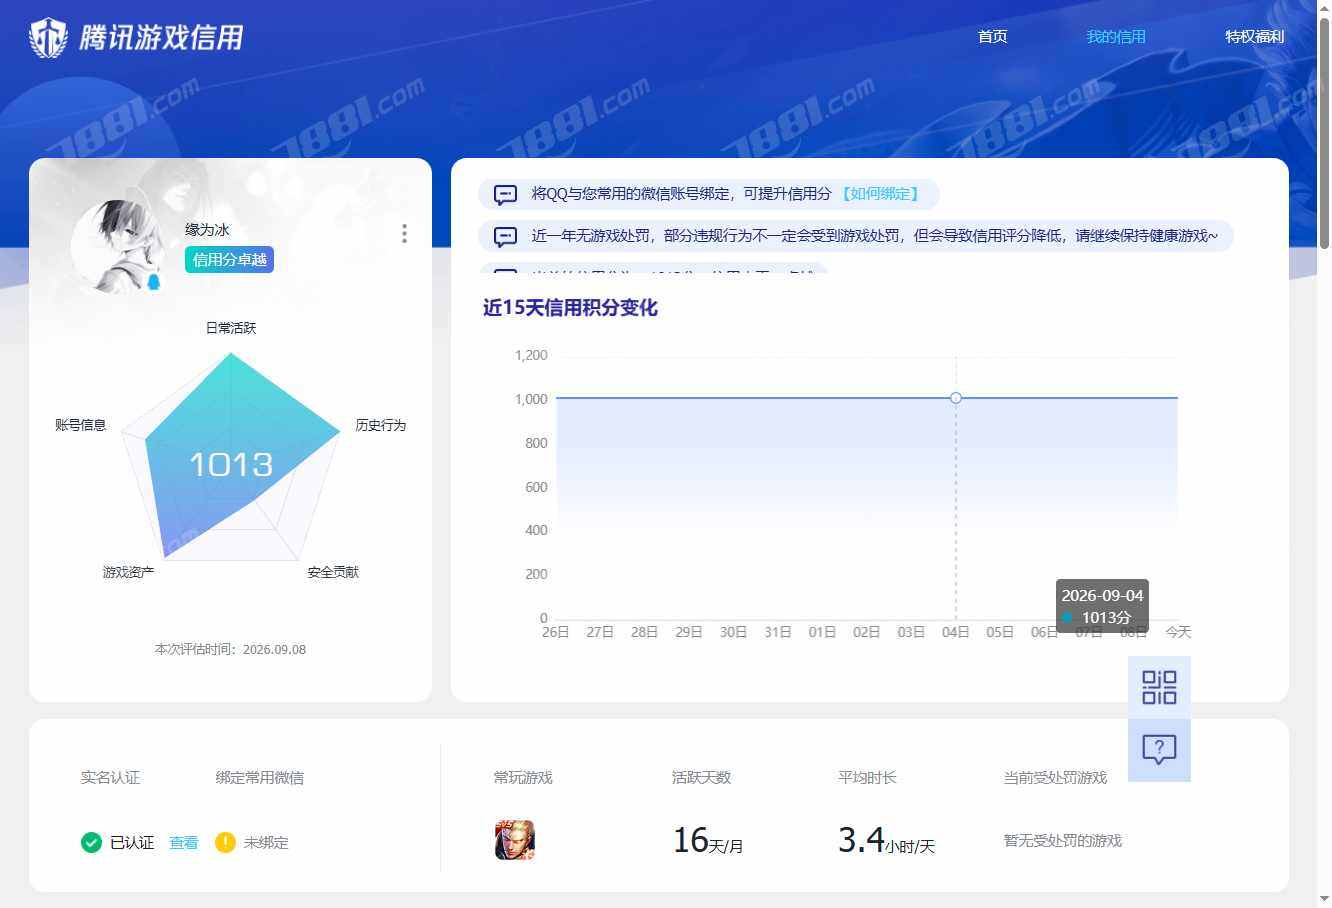Click the 1013 score in the radar chart
This screenshot has width=1332, height=908.
231,465
